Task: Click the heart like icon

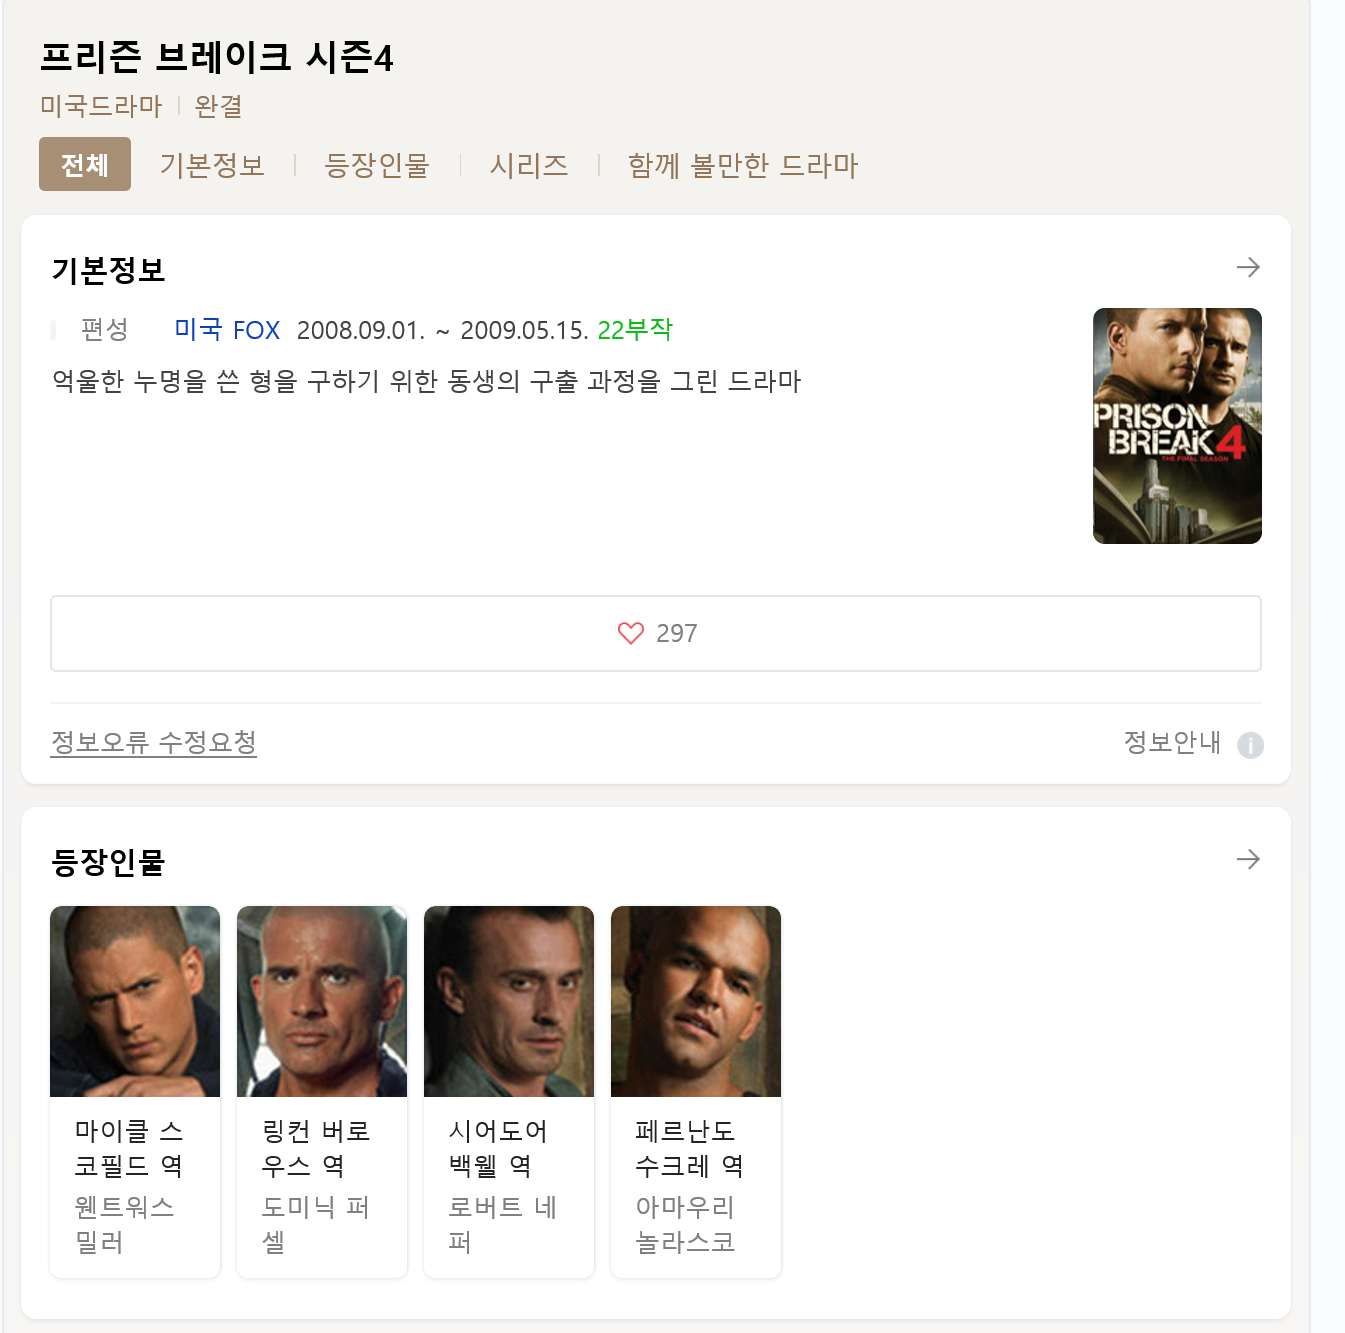Action: [631, 633]
